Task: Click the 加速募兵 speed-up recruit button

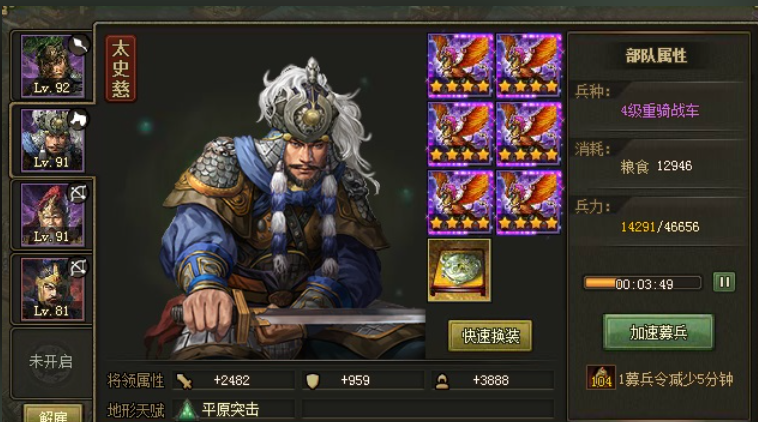Action: (658, 332)
